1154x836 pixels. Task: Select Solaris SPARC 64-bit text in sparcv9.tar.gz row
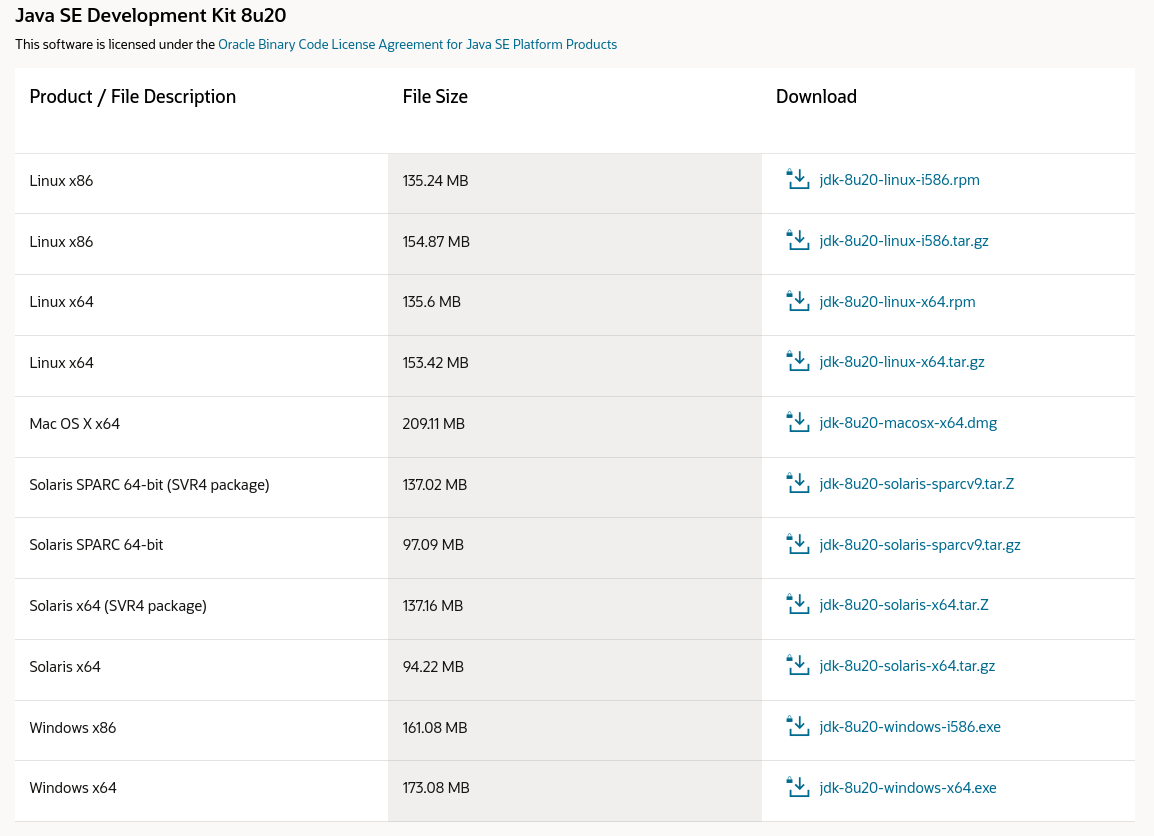[x=96, y=545]
